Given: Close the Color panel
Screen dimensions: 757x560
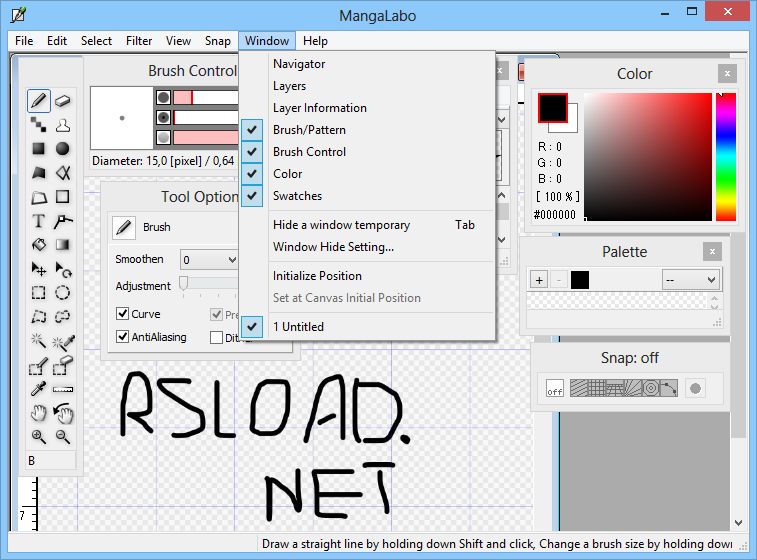Looking at the screenshot, I should click(727, 74).
